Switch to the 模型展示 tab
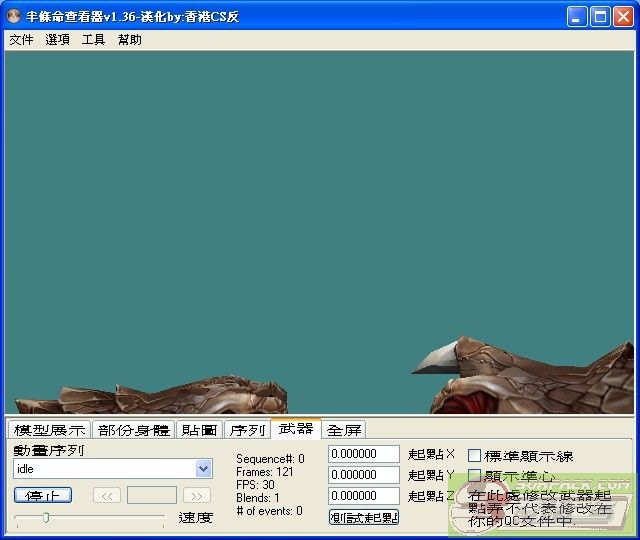Image resolution: width=640 pixels, height=540 pixels. click(x=49, y=430)
